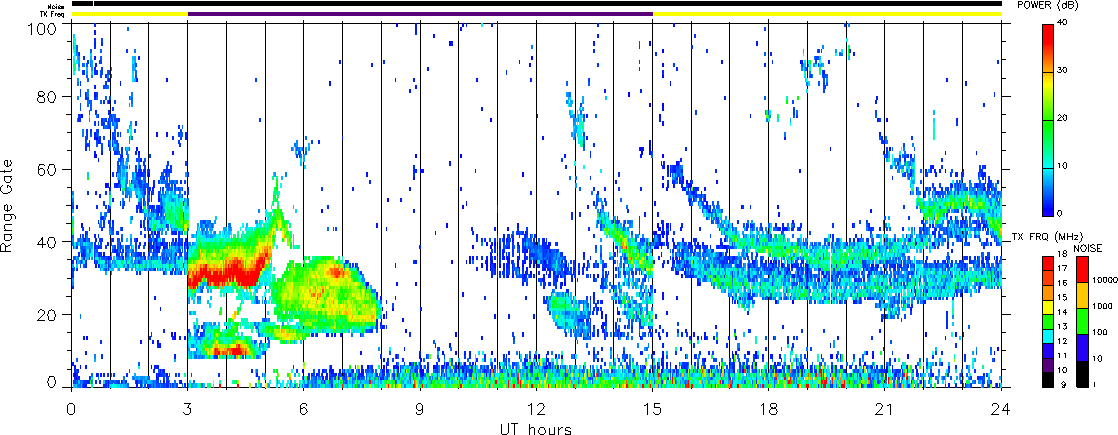The image size is (1118, 435).
Task: Click the 18 tick label on the UT hours axis
Action: (x=769, y=409)
